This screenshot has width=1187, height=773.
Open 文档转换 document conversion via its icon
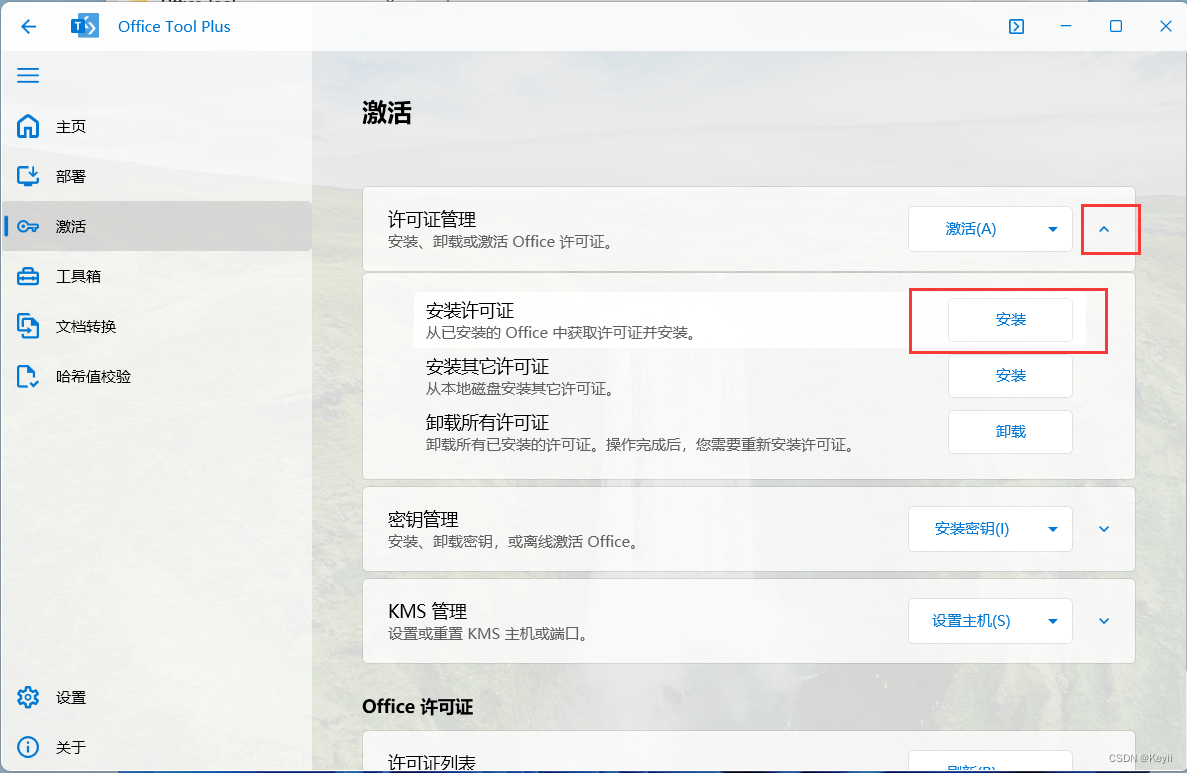coord(28,326)
